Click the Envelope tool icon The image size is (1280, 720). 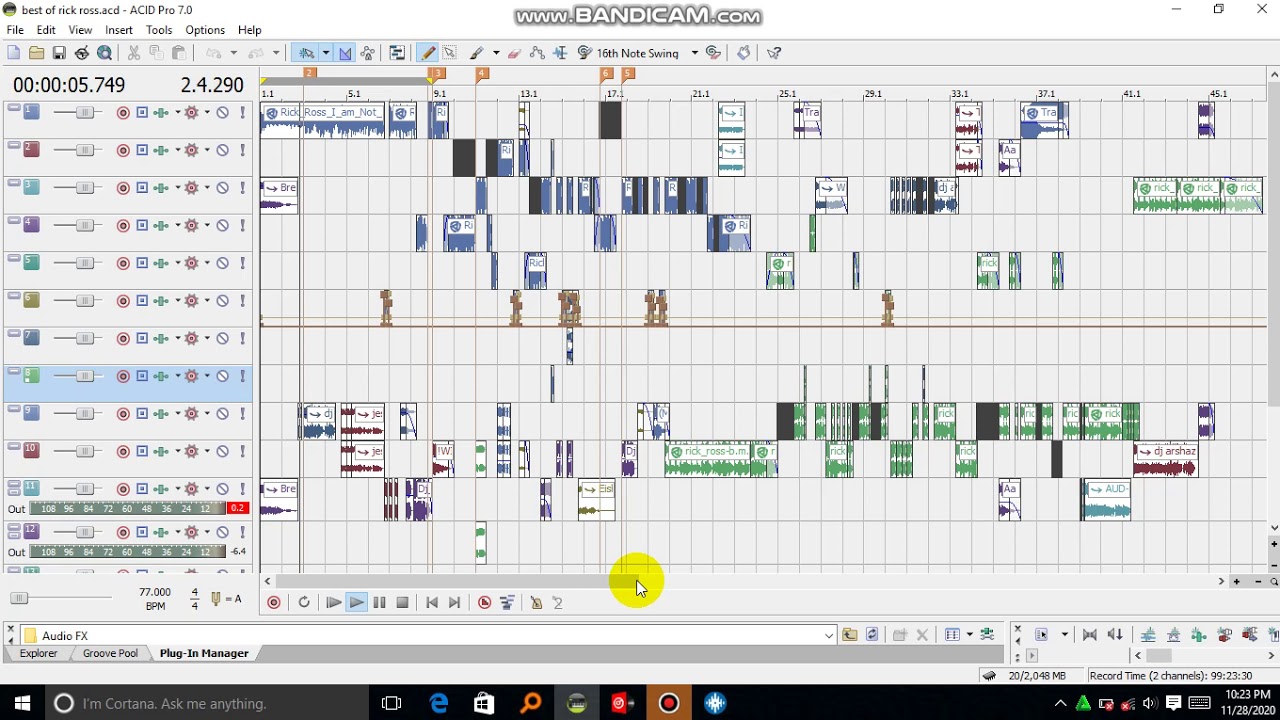point(537,53)
